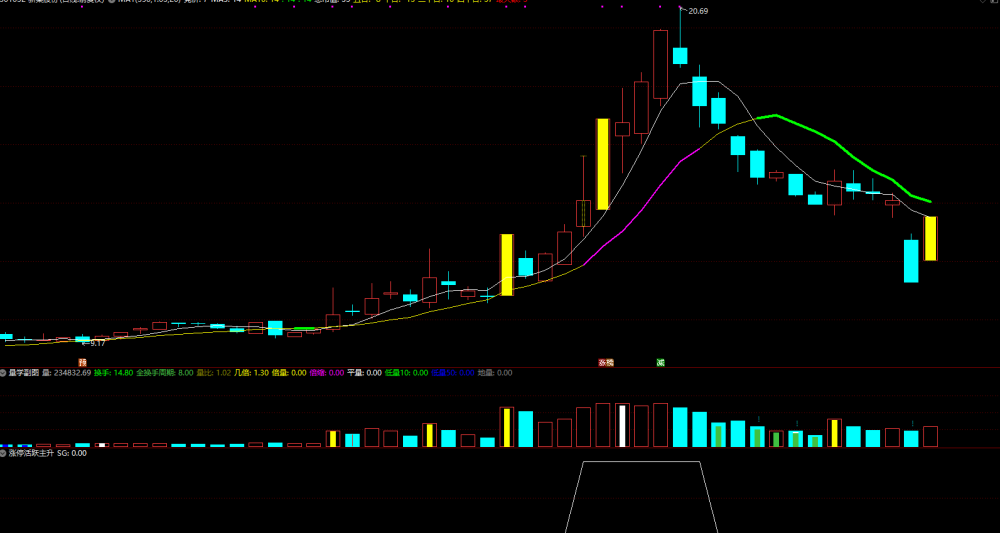This screenshot has width=1000, height=533.
Task: Click the 量比: 1.02 value
Action: [x=214, y=372]
